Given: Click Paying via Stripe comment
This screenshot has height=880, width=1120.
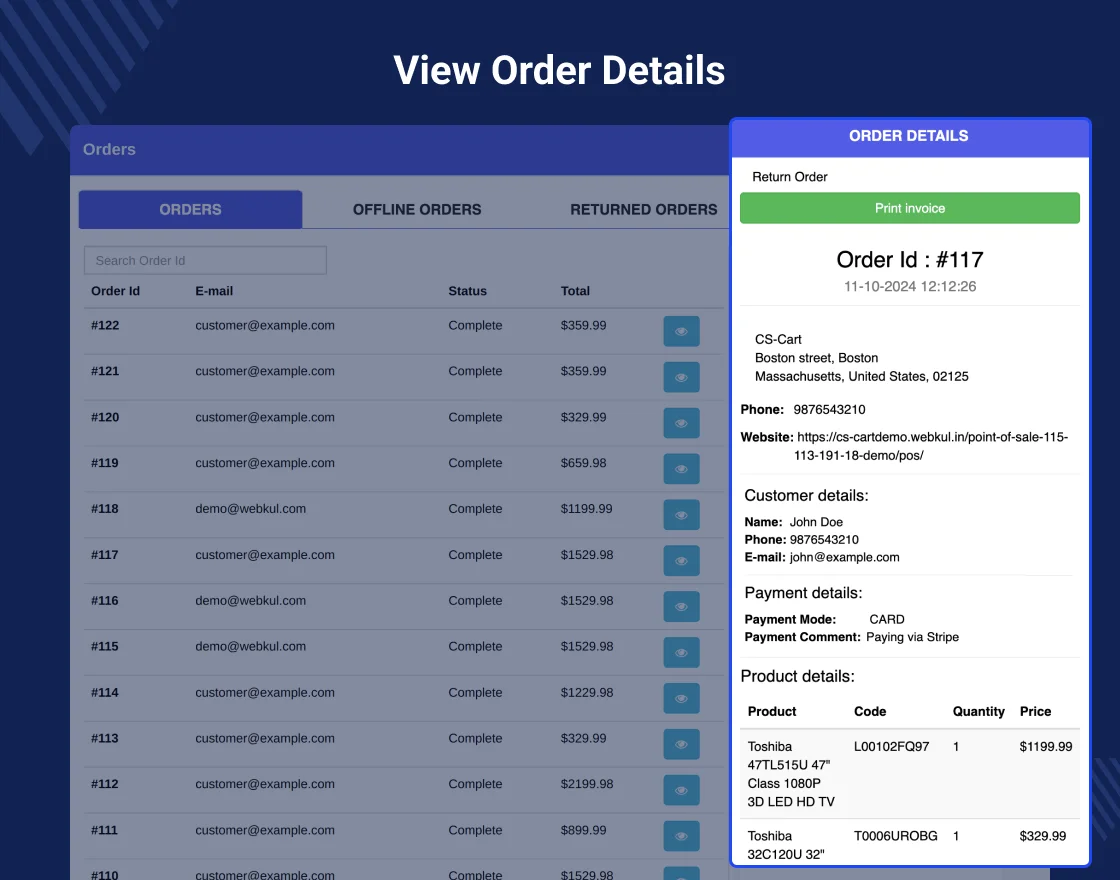Looking at the screenshot, I should pyautogui.click(x=912, y=637).
